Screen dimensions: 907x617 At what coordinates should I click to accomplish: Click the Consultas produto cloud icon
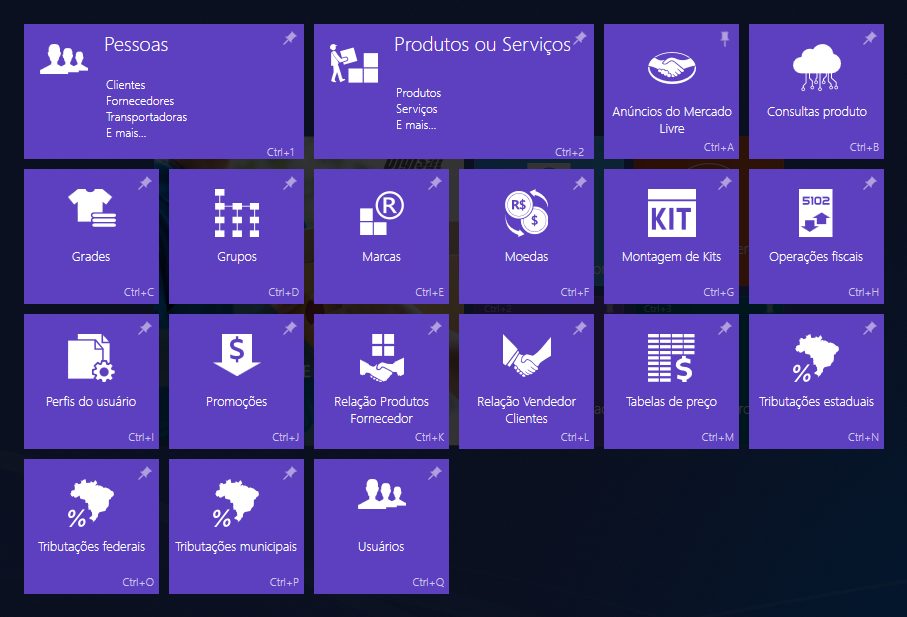[817, 68]
